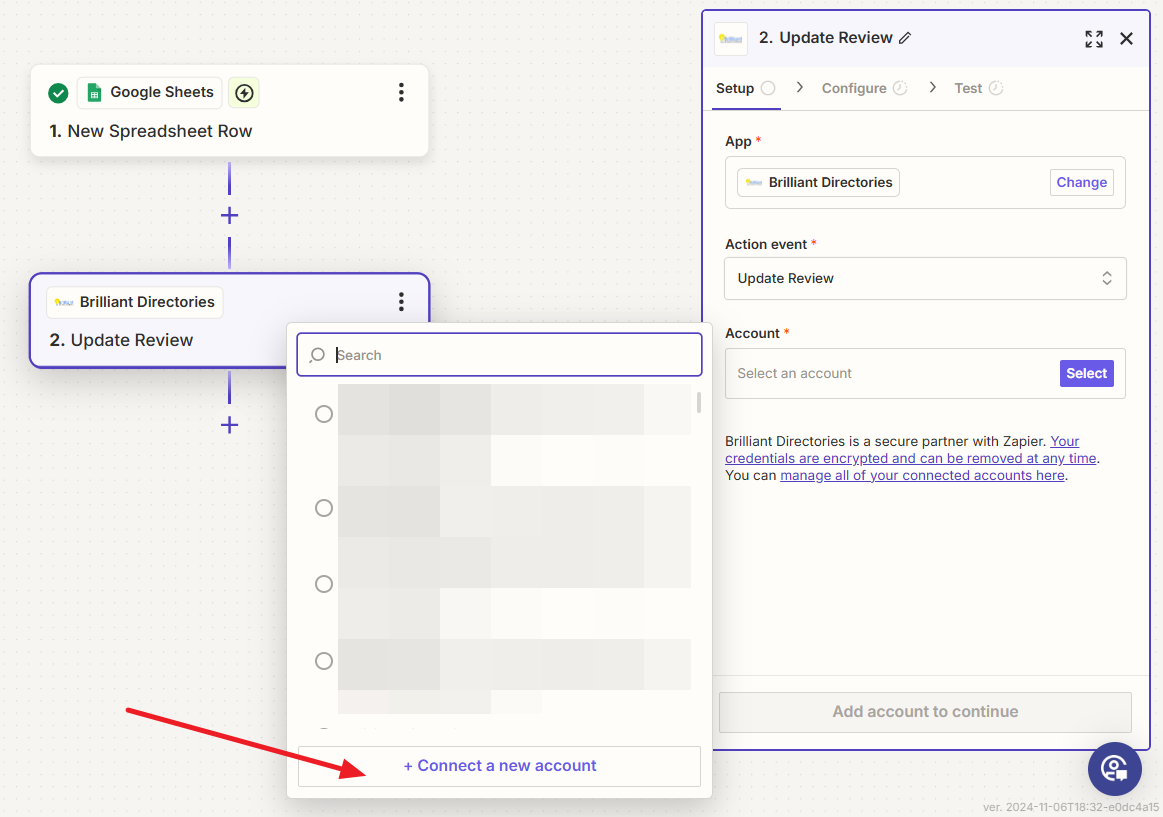The height and width of the screenshot is (817, 1163).
Task: Click the plus icon below step 2
Action: coord(229,425)
